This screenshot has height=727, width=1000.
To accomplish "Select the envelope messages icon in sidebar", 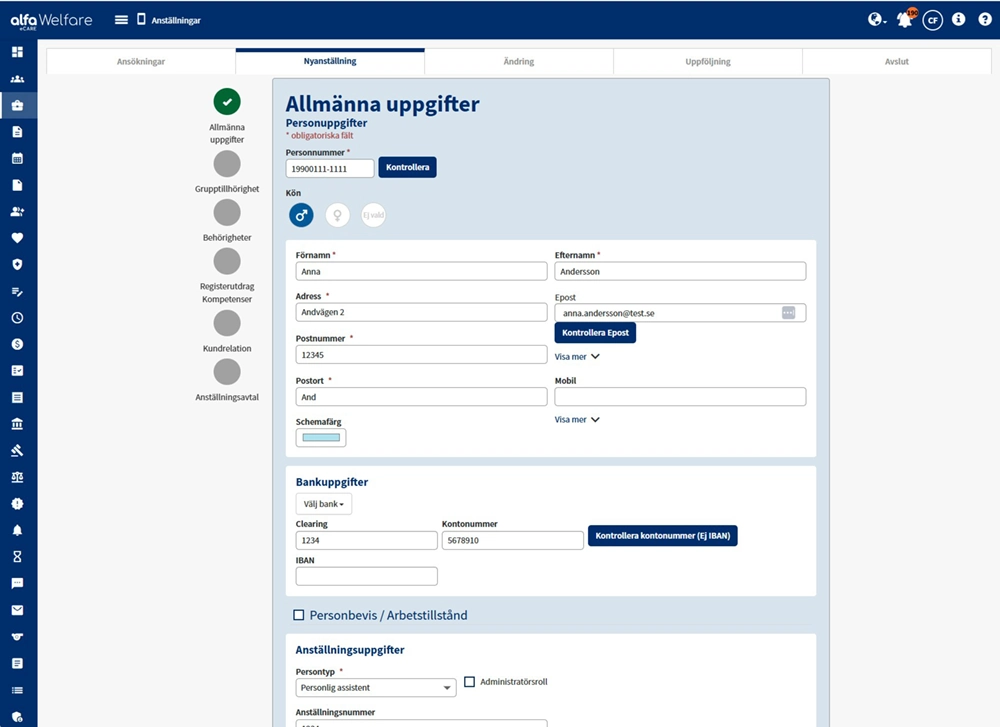I will click(18, 608).
